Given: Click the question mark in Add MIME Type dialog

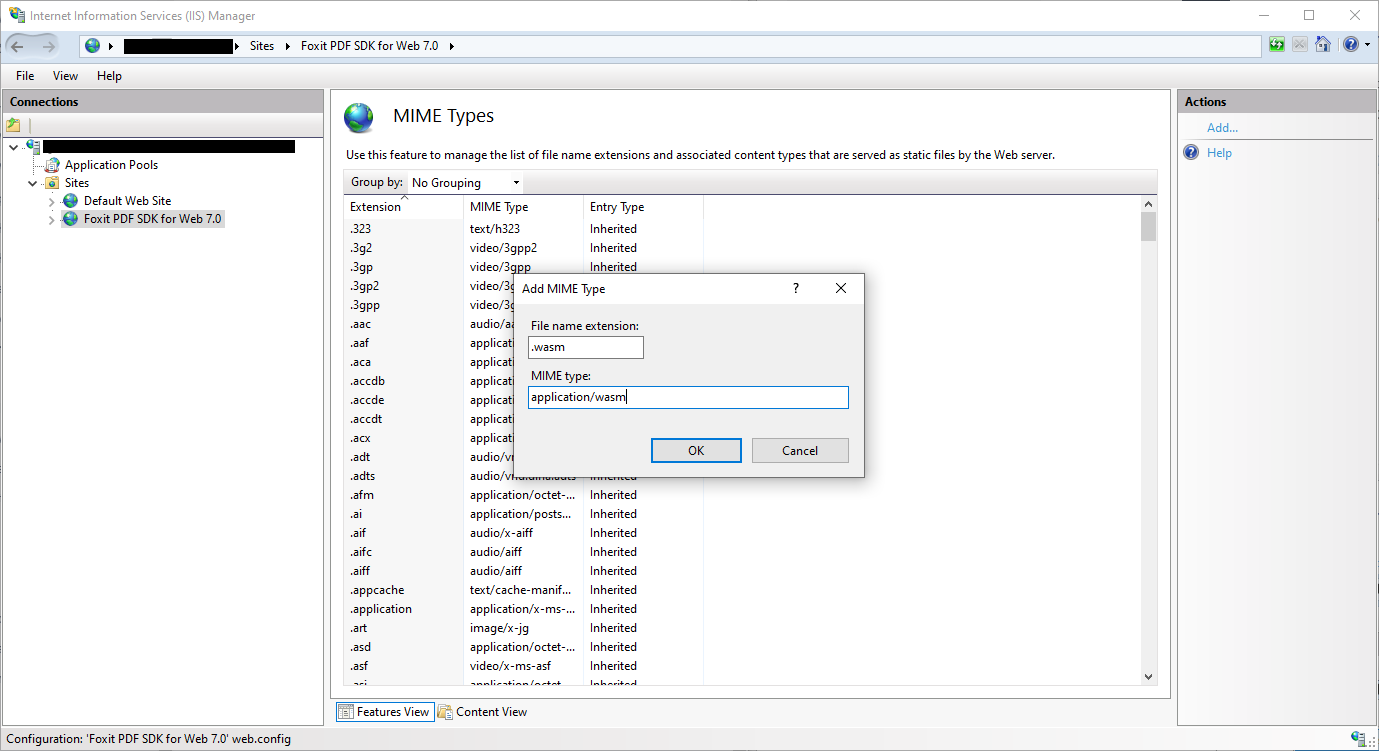Looking at the screenshot, I should click(x=796, y=288).
